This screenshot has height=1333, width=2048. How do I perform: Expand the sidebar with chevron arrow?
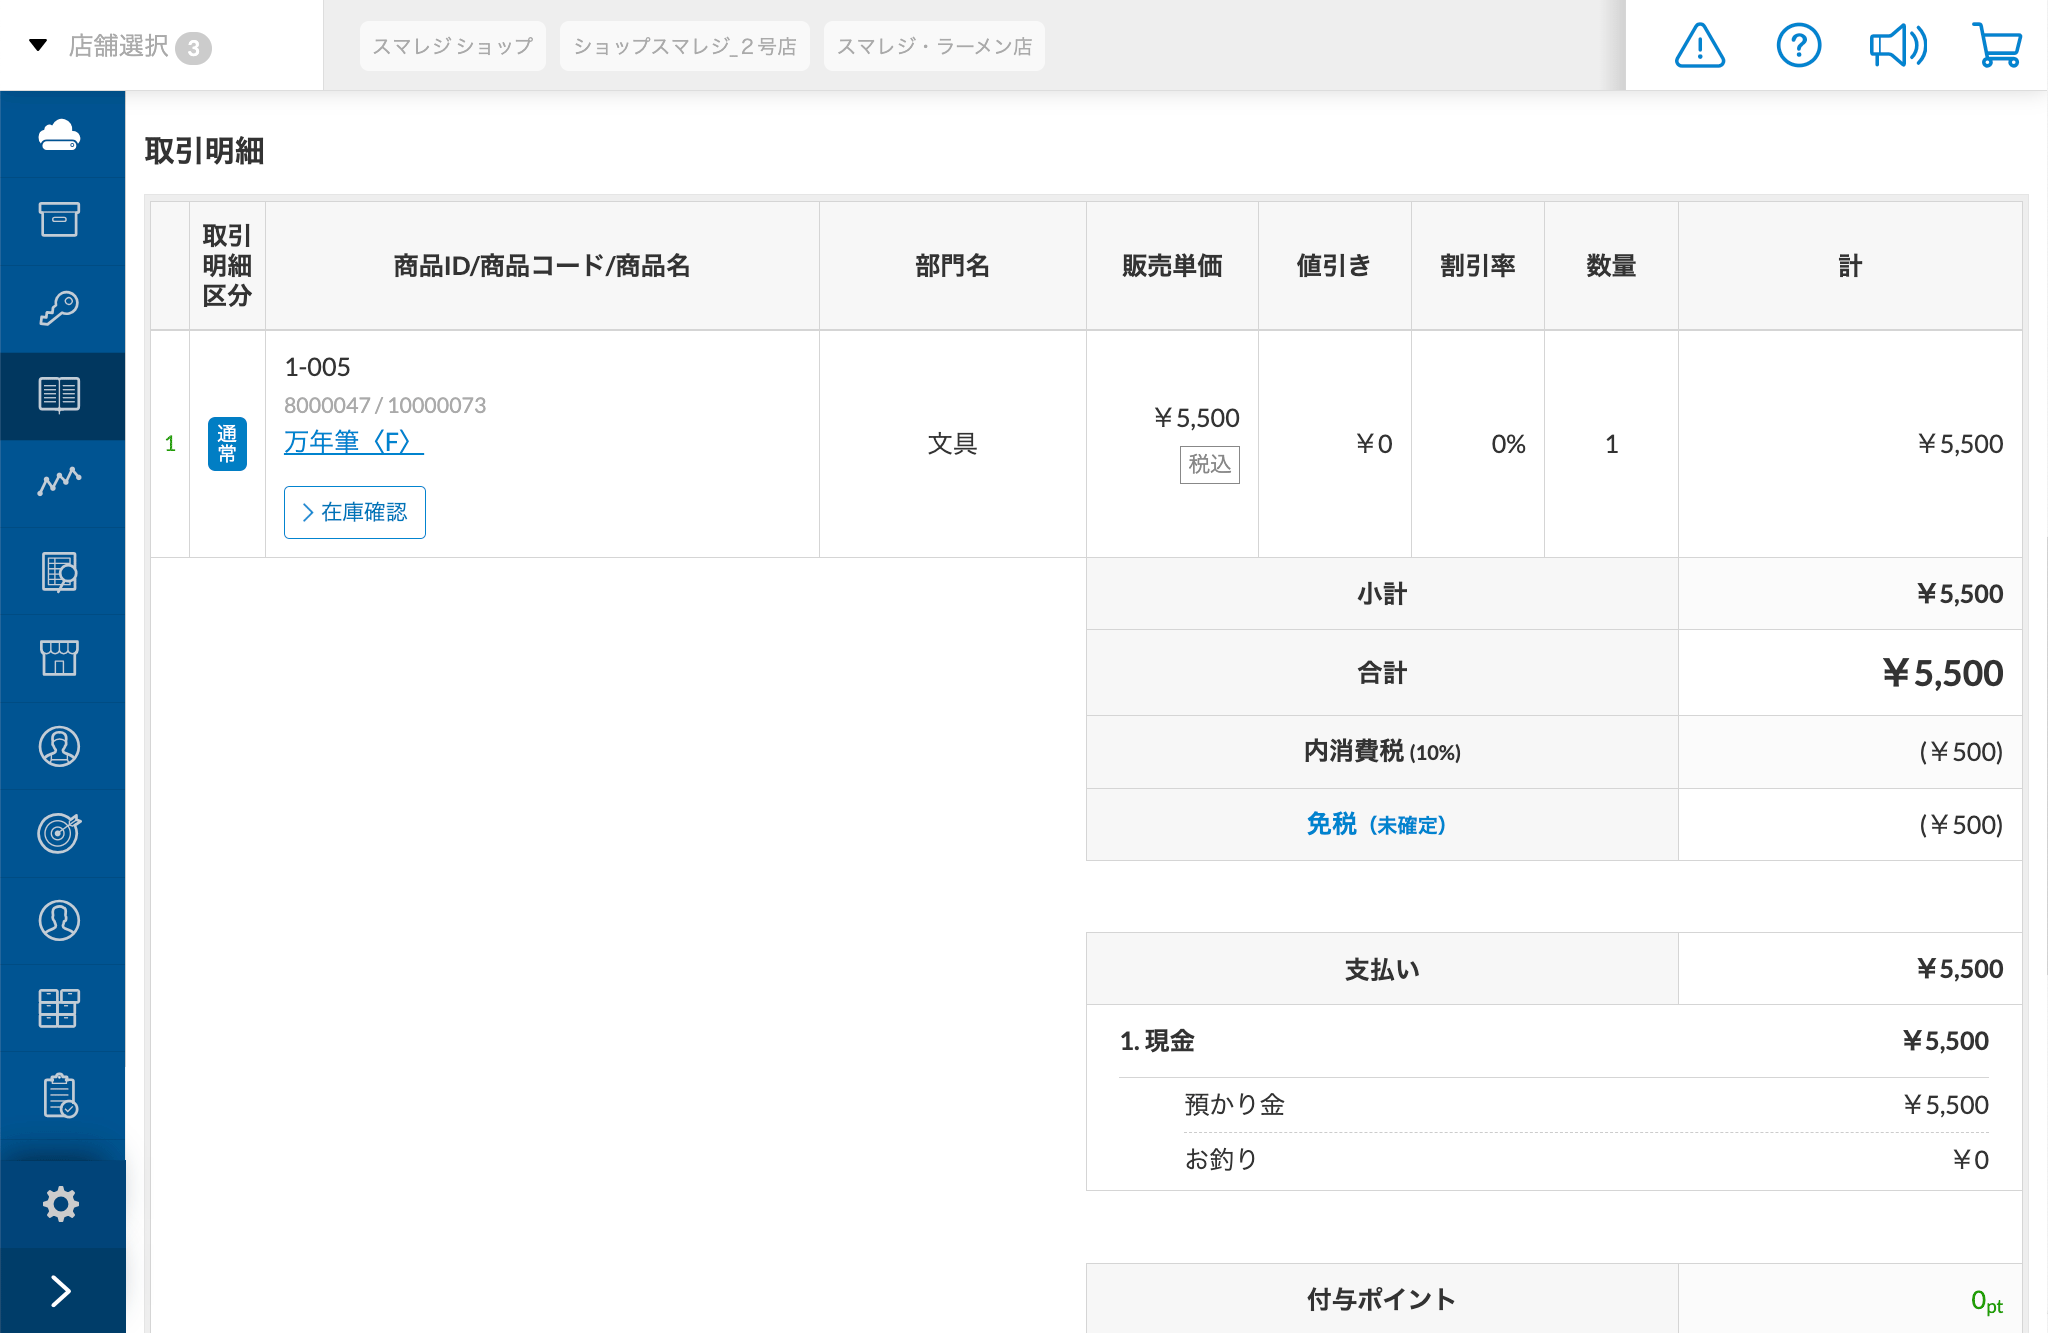click(x=62, y=1291)
